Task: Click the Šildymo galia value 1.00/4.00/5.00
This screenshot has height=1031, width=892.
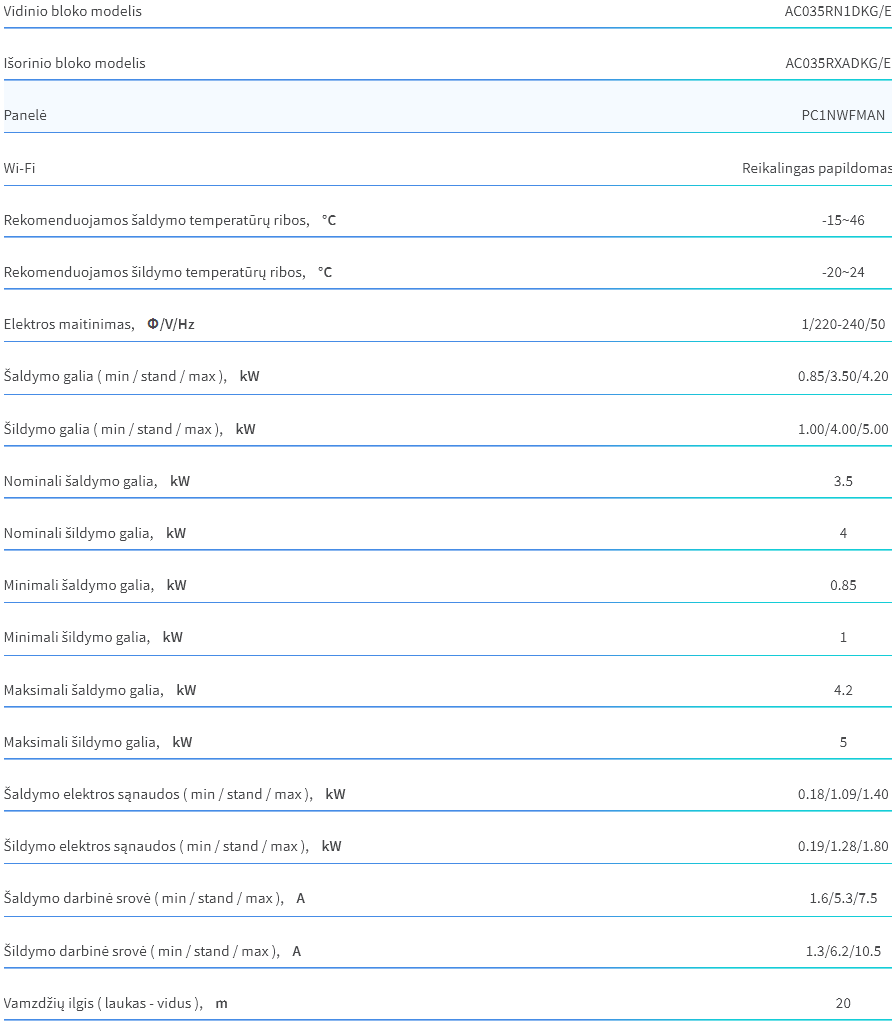Action: pyautogui.click(x=843, y=429)
